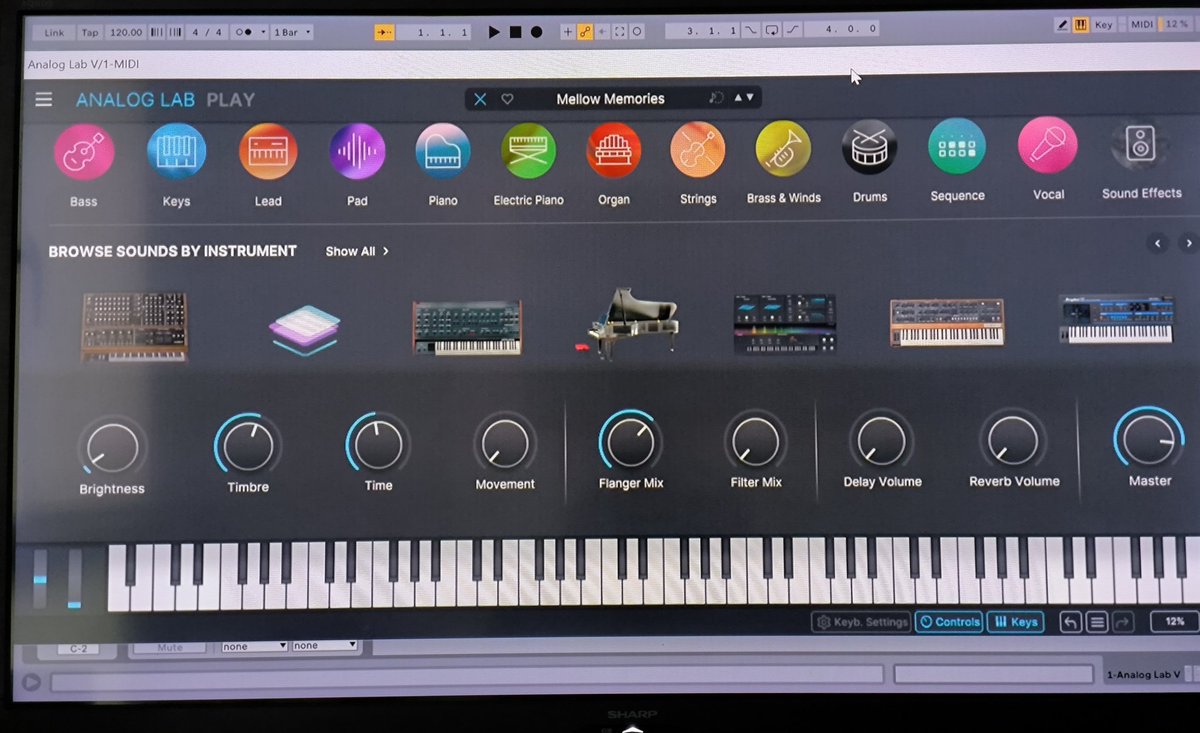The height and width of the screenshot is (733, 1200).
Task: Open Keyb. Settings panel
Action: point(861,622)
